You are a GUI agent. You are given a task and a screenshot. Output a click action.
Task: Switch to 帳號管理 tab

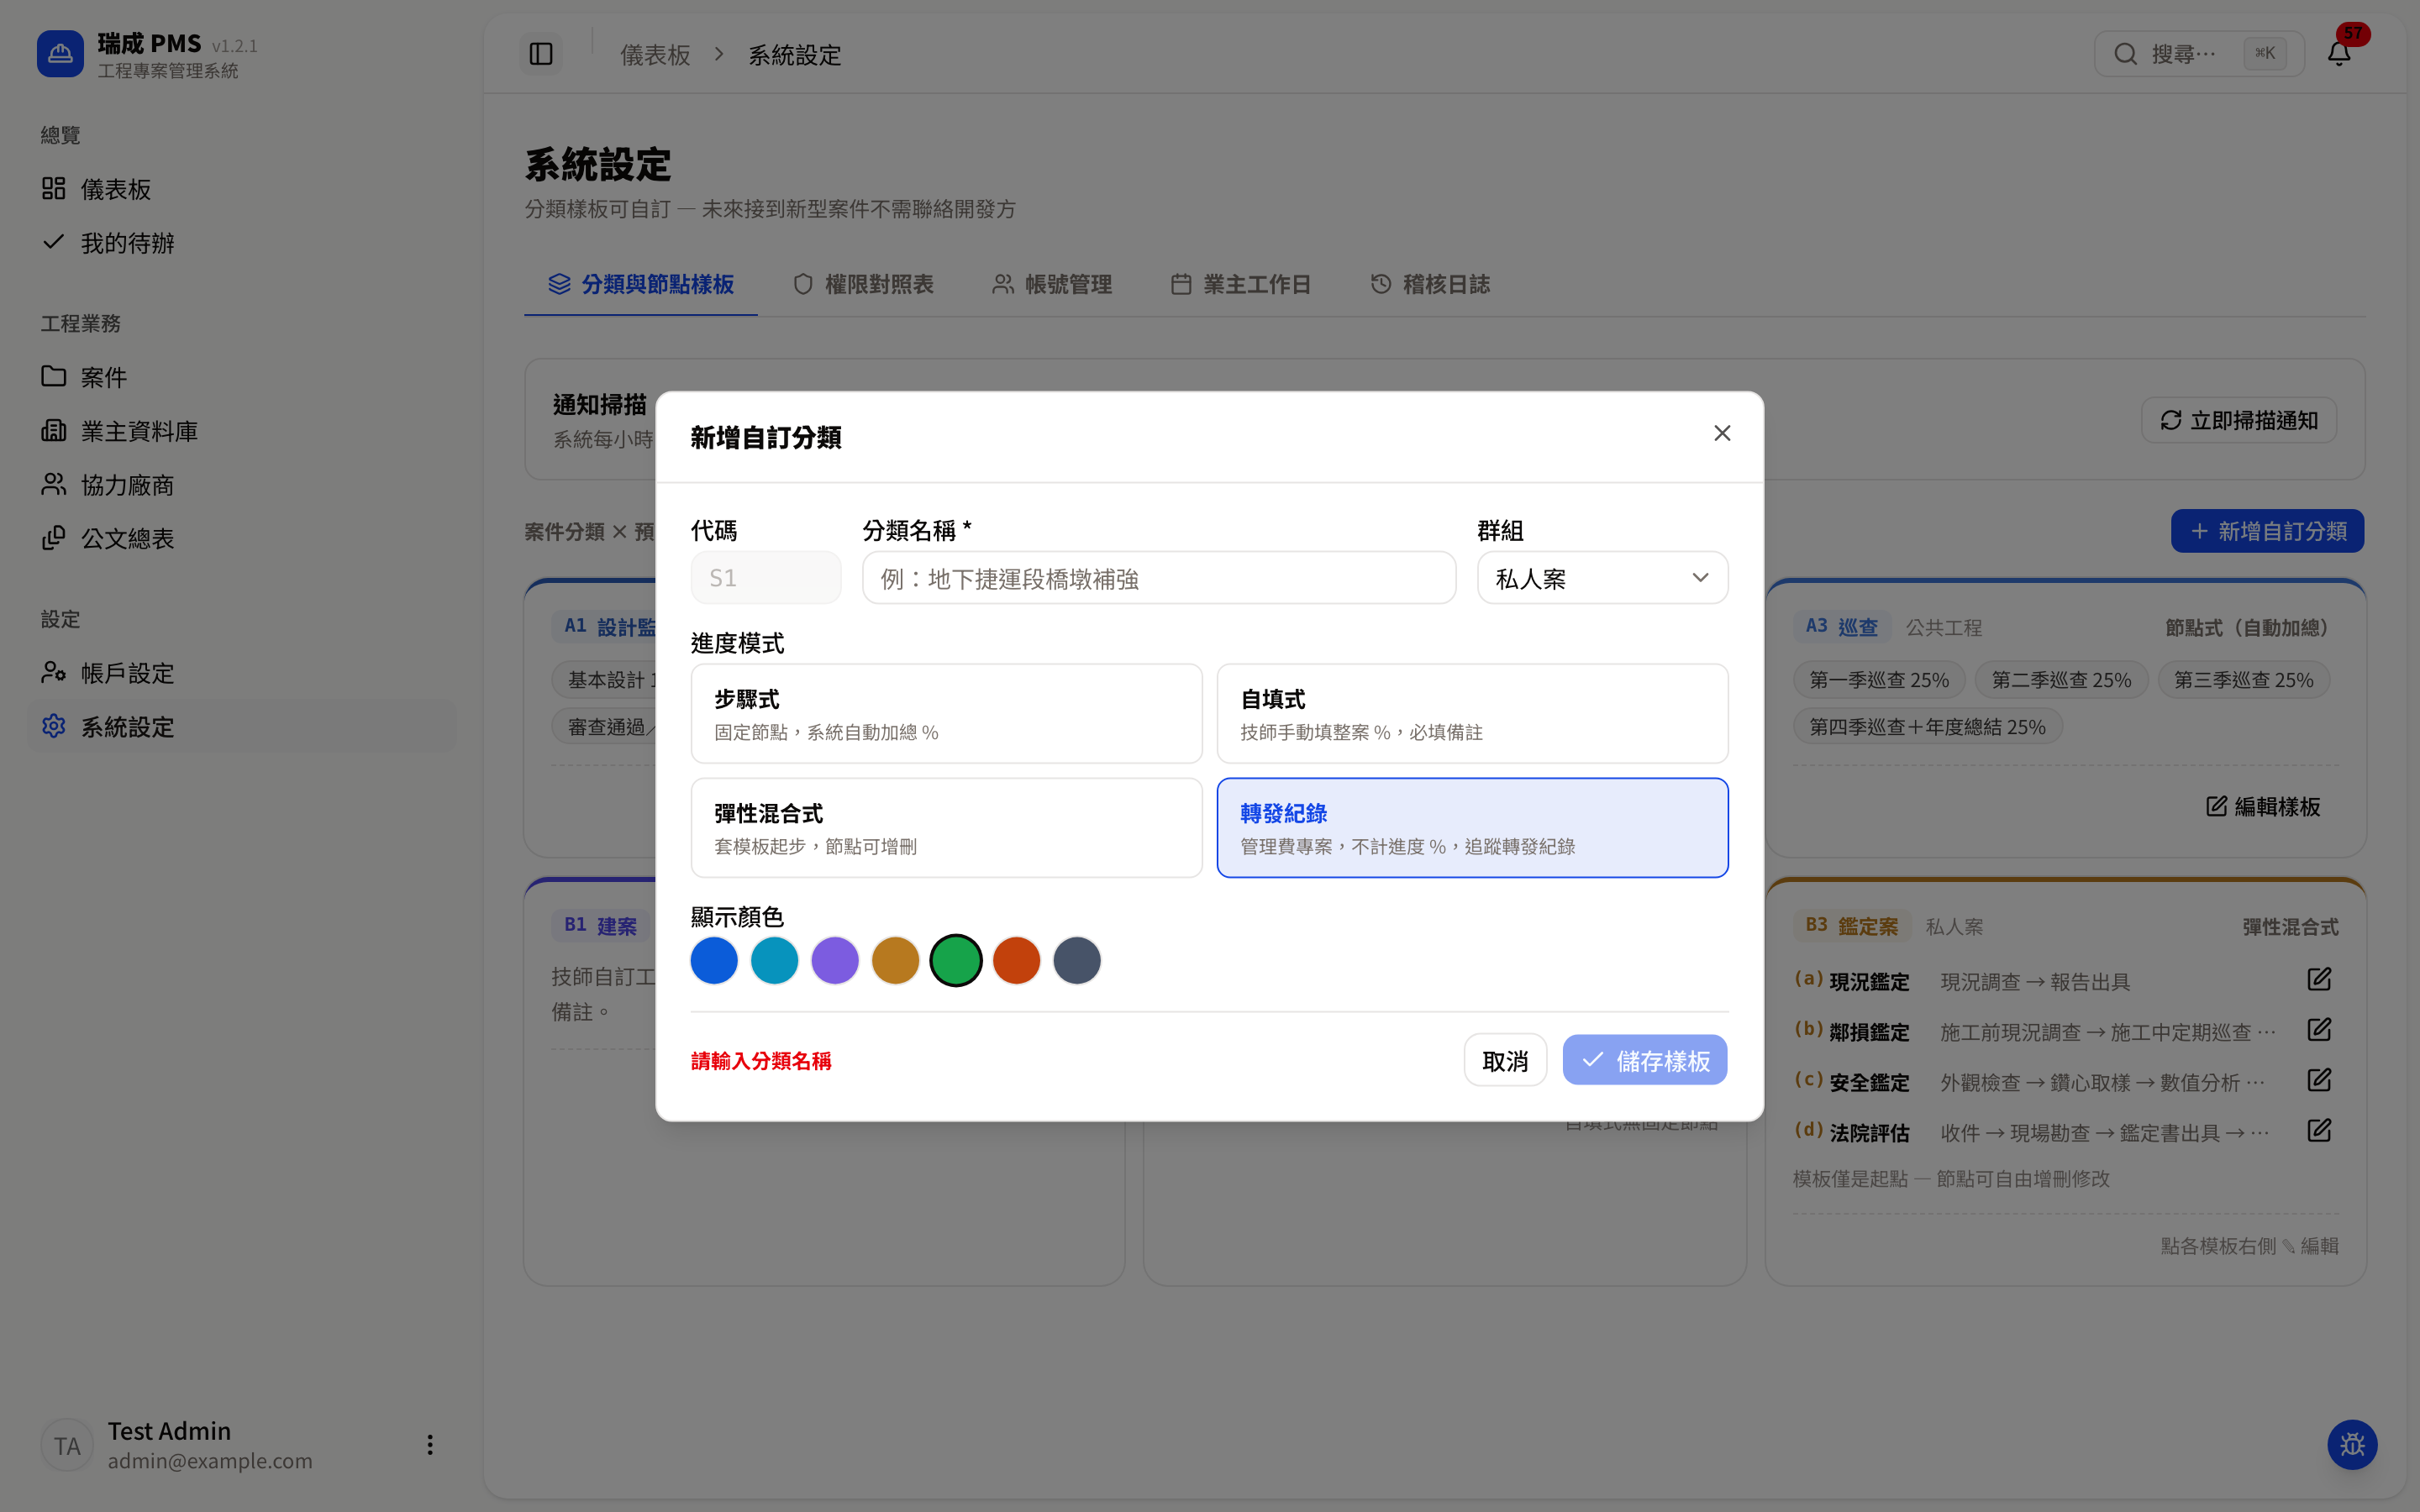1052,284
